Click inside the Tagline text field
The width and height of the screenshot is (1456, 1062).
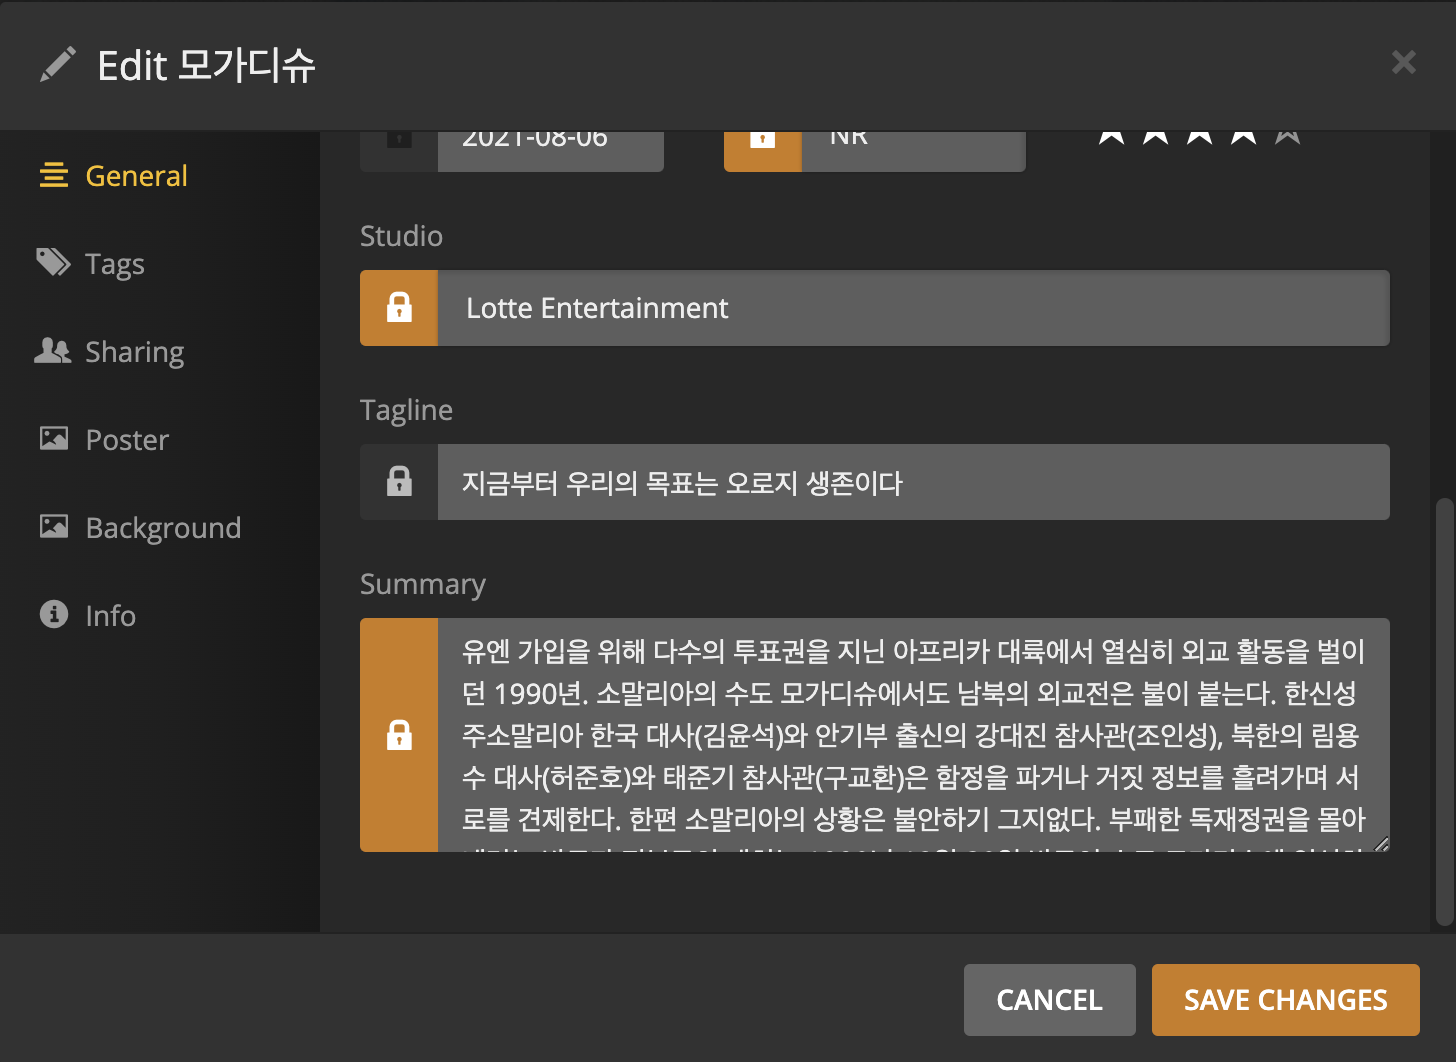coord(912,482)
